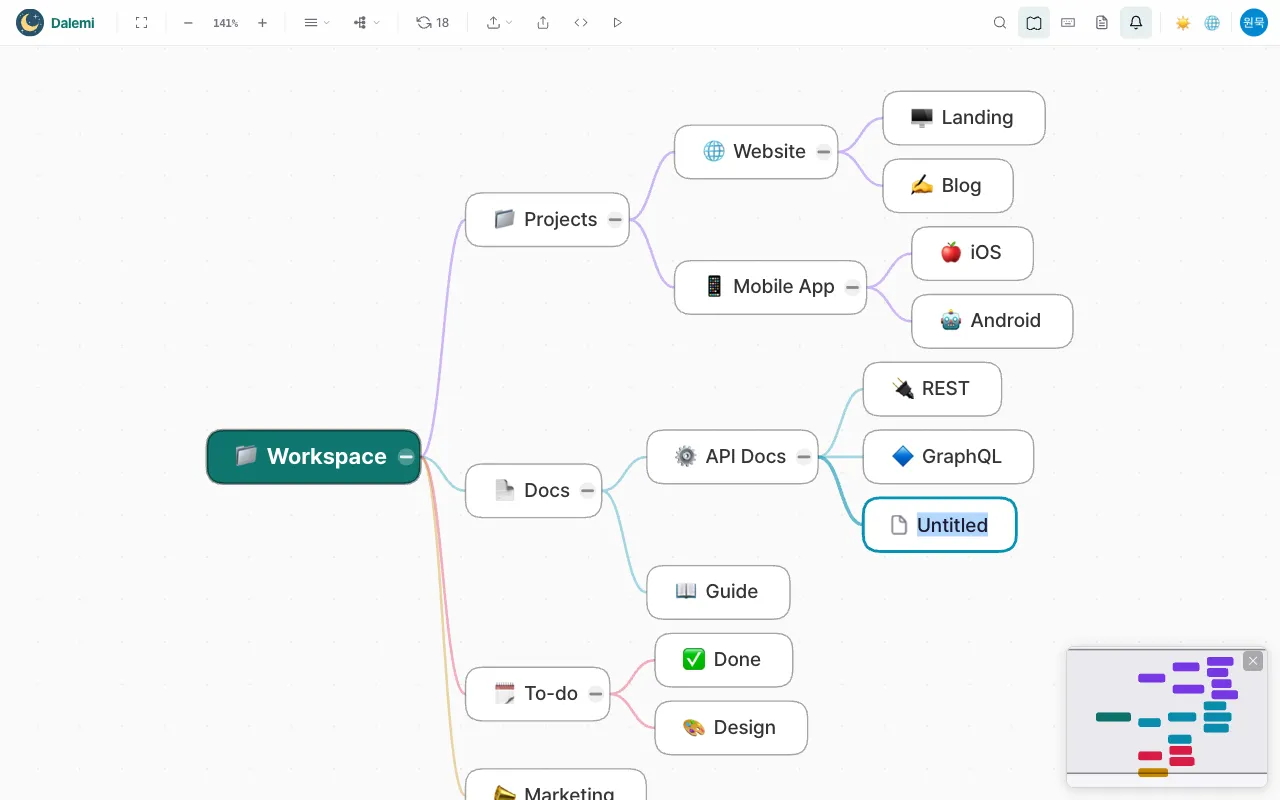Collapse the Mobile App branch
The image size is (1280, 800).
click(x=852, y=287)
